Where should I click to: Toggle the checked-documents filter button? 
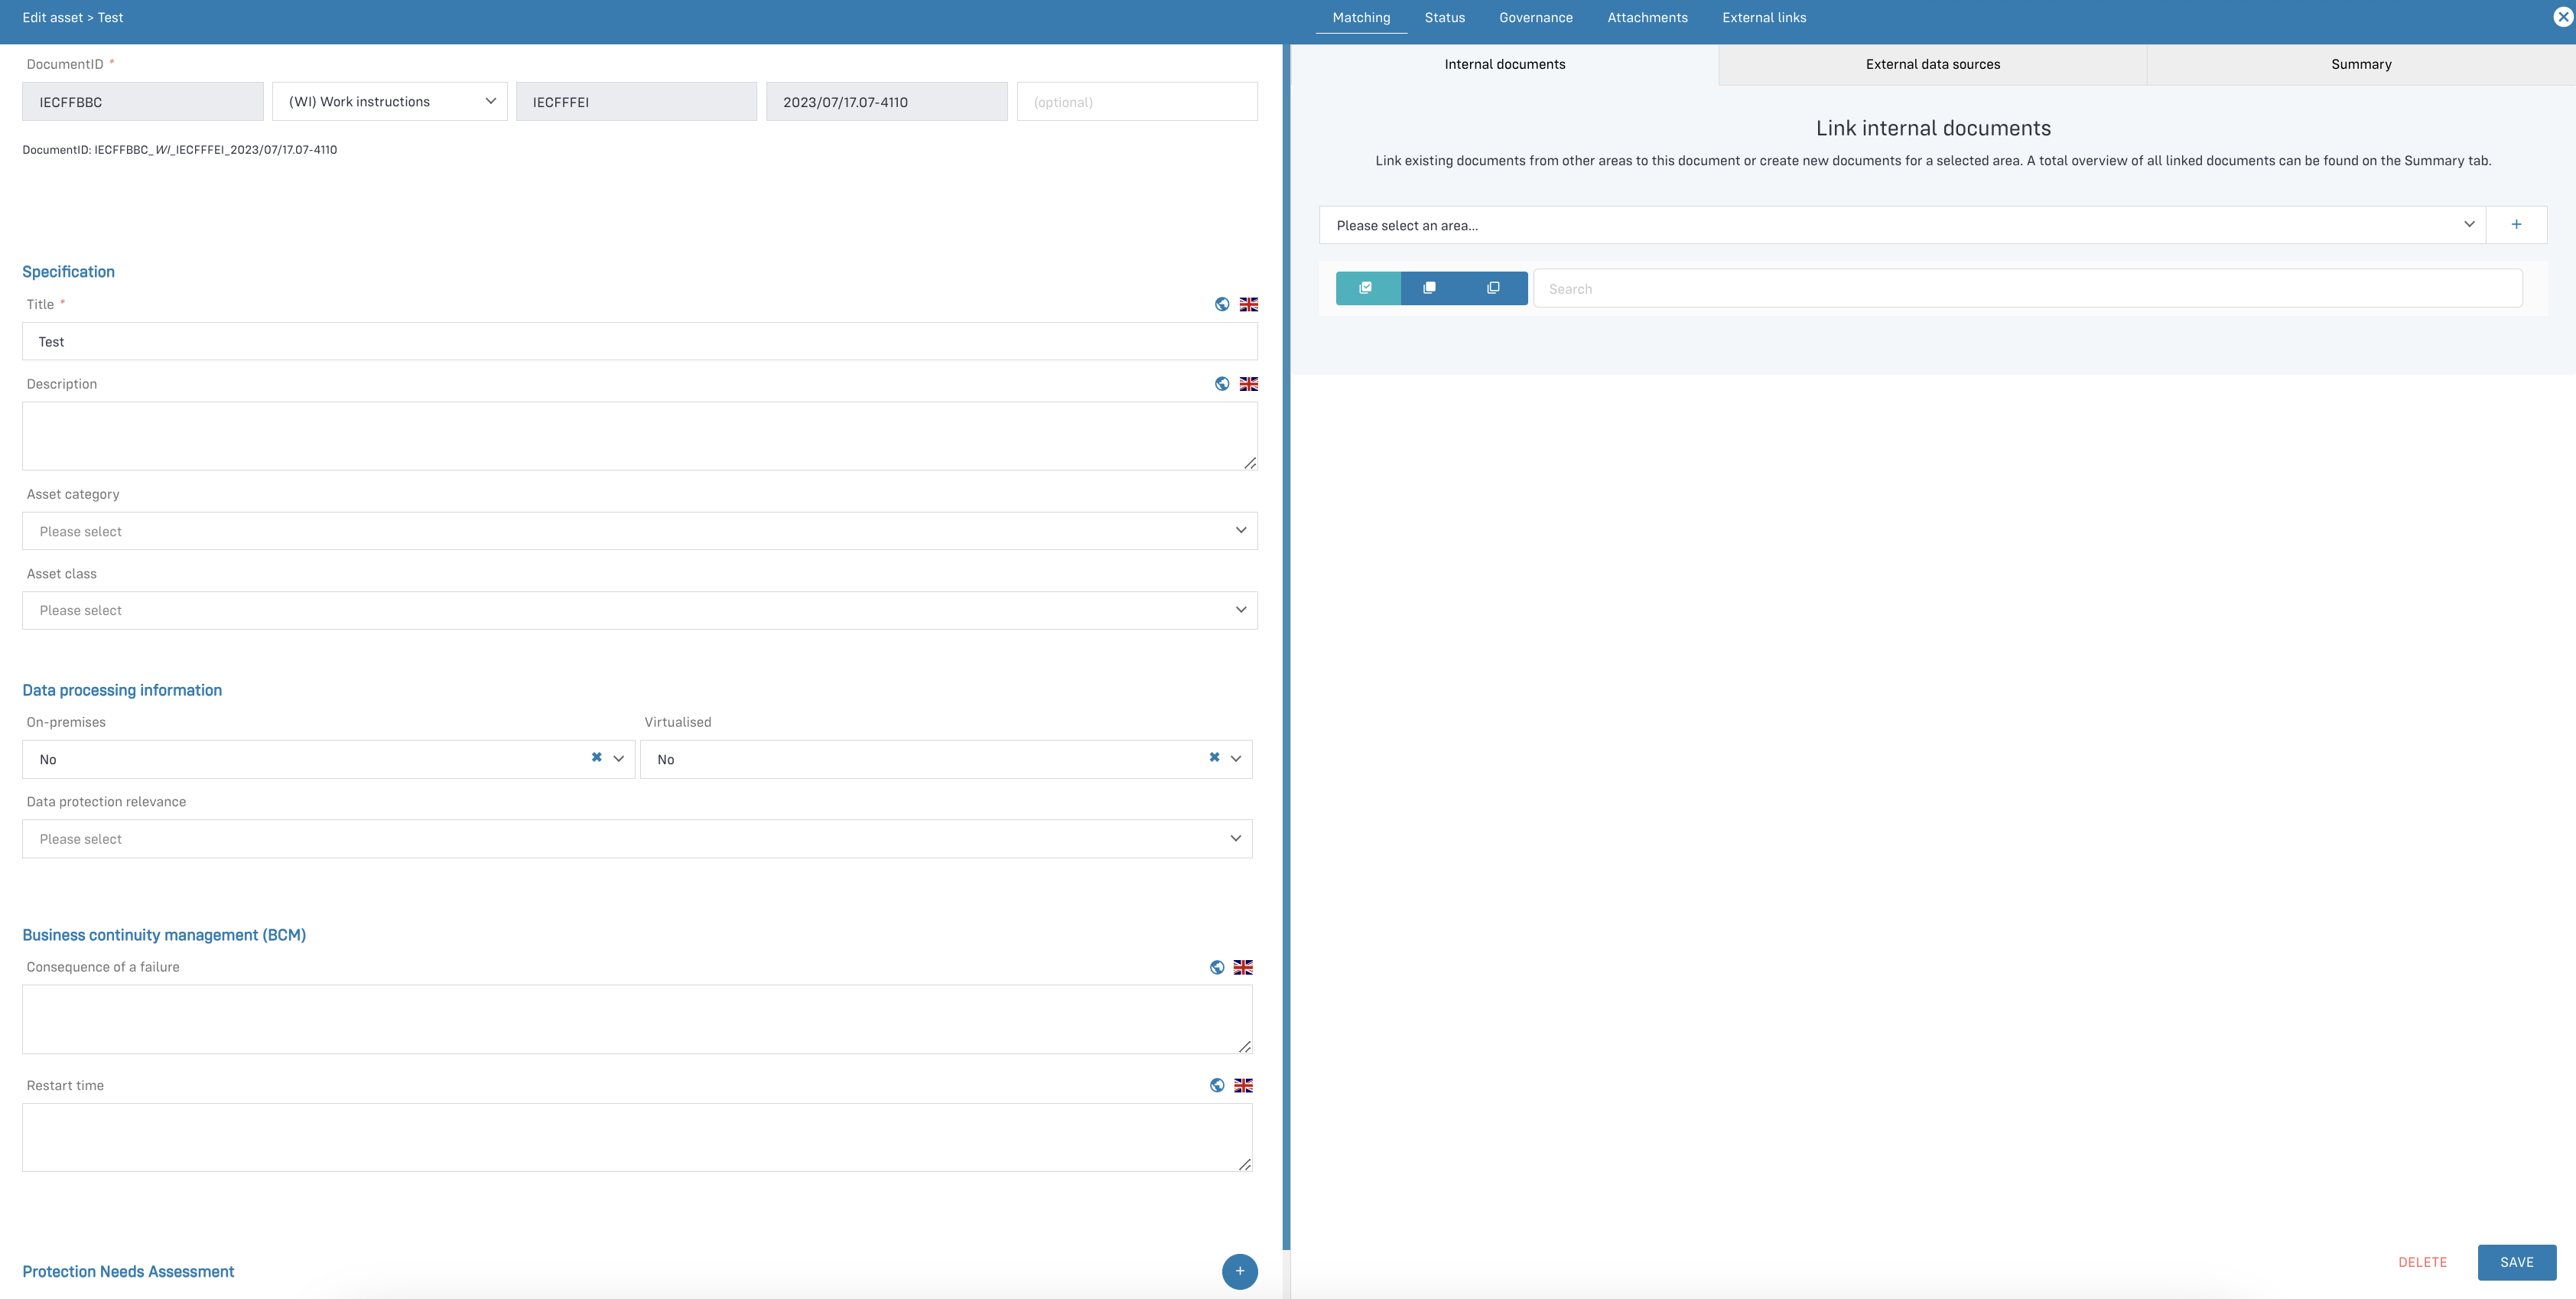coord(1366,288)
